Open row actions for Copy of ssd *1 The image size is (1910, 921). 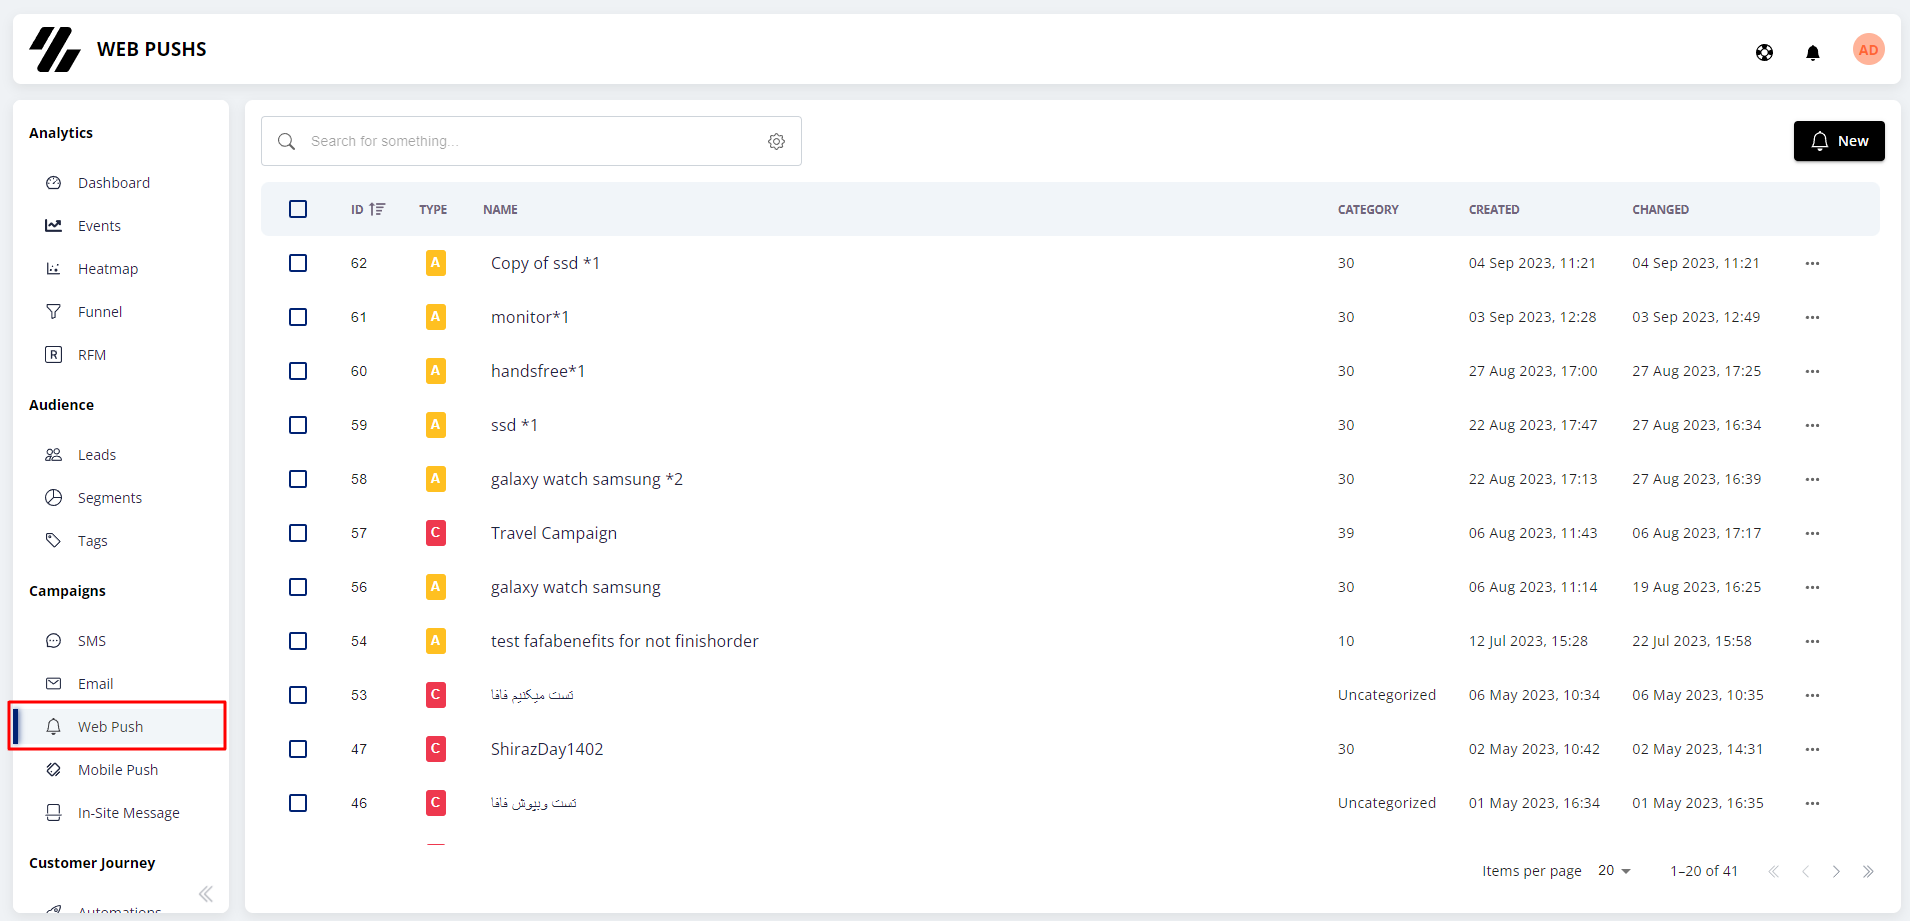(x=1812, y=263)
